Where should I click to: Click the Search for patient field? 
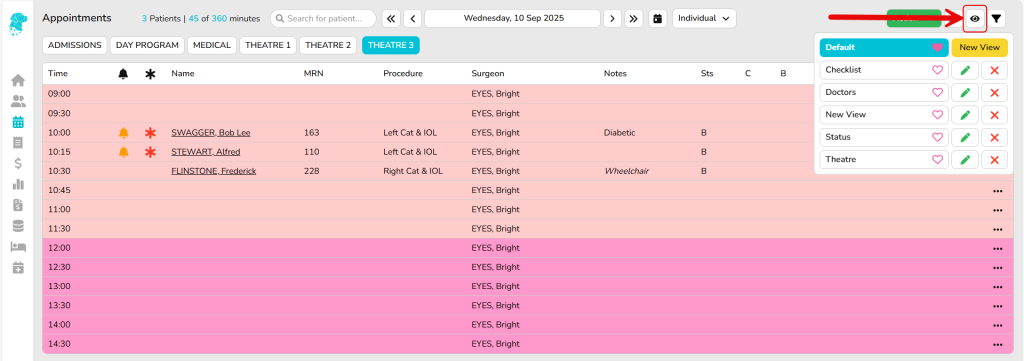pos(323,18)
